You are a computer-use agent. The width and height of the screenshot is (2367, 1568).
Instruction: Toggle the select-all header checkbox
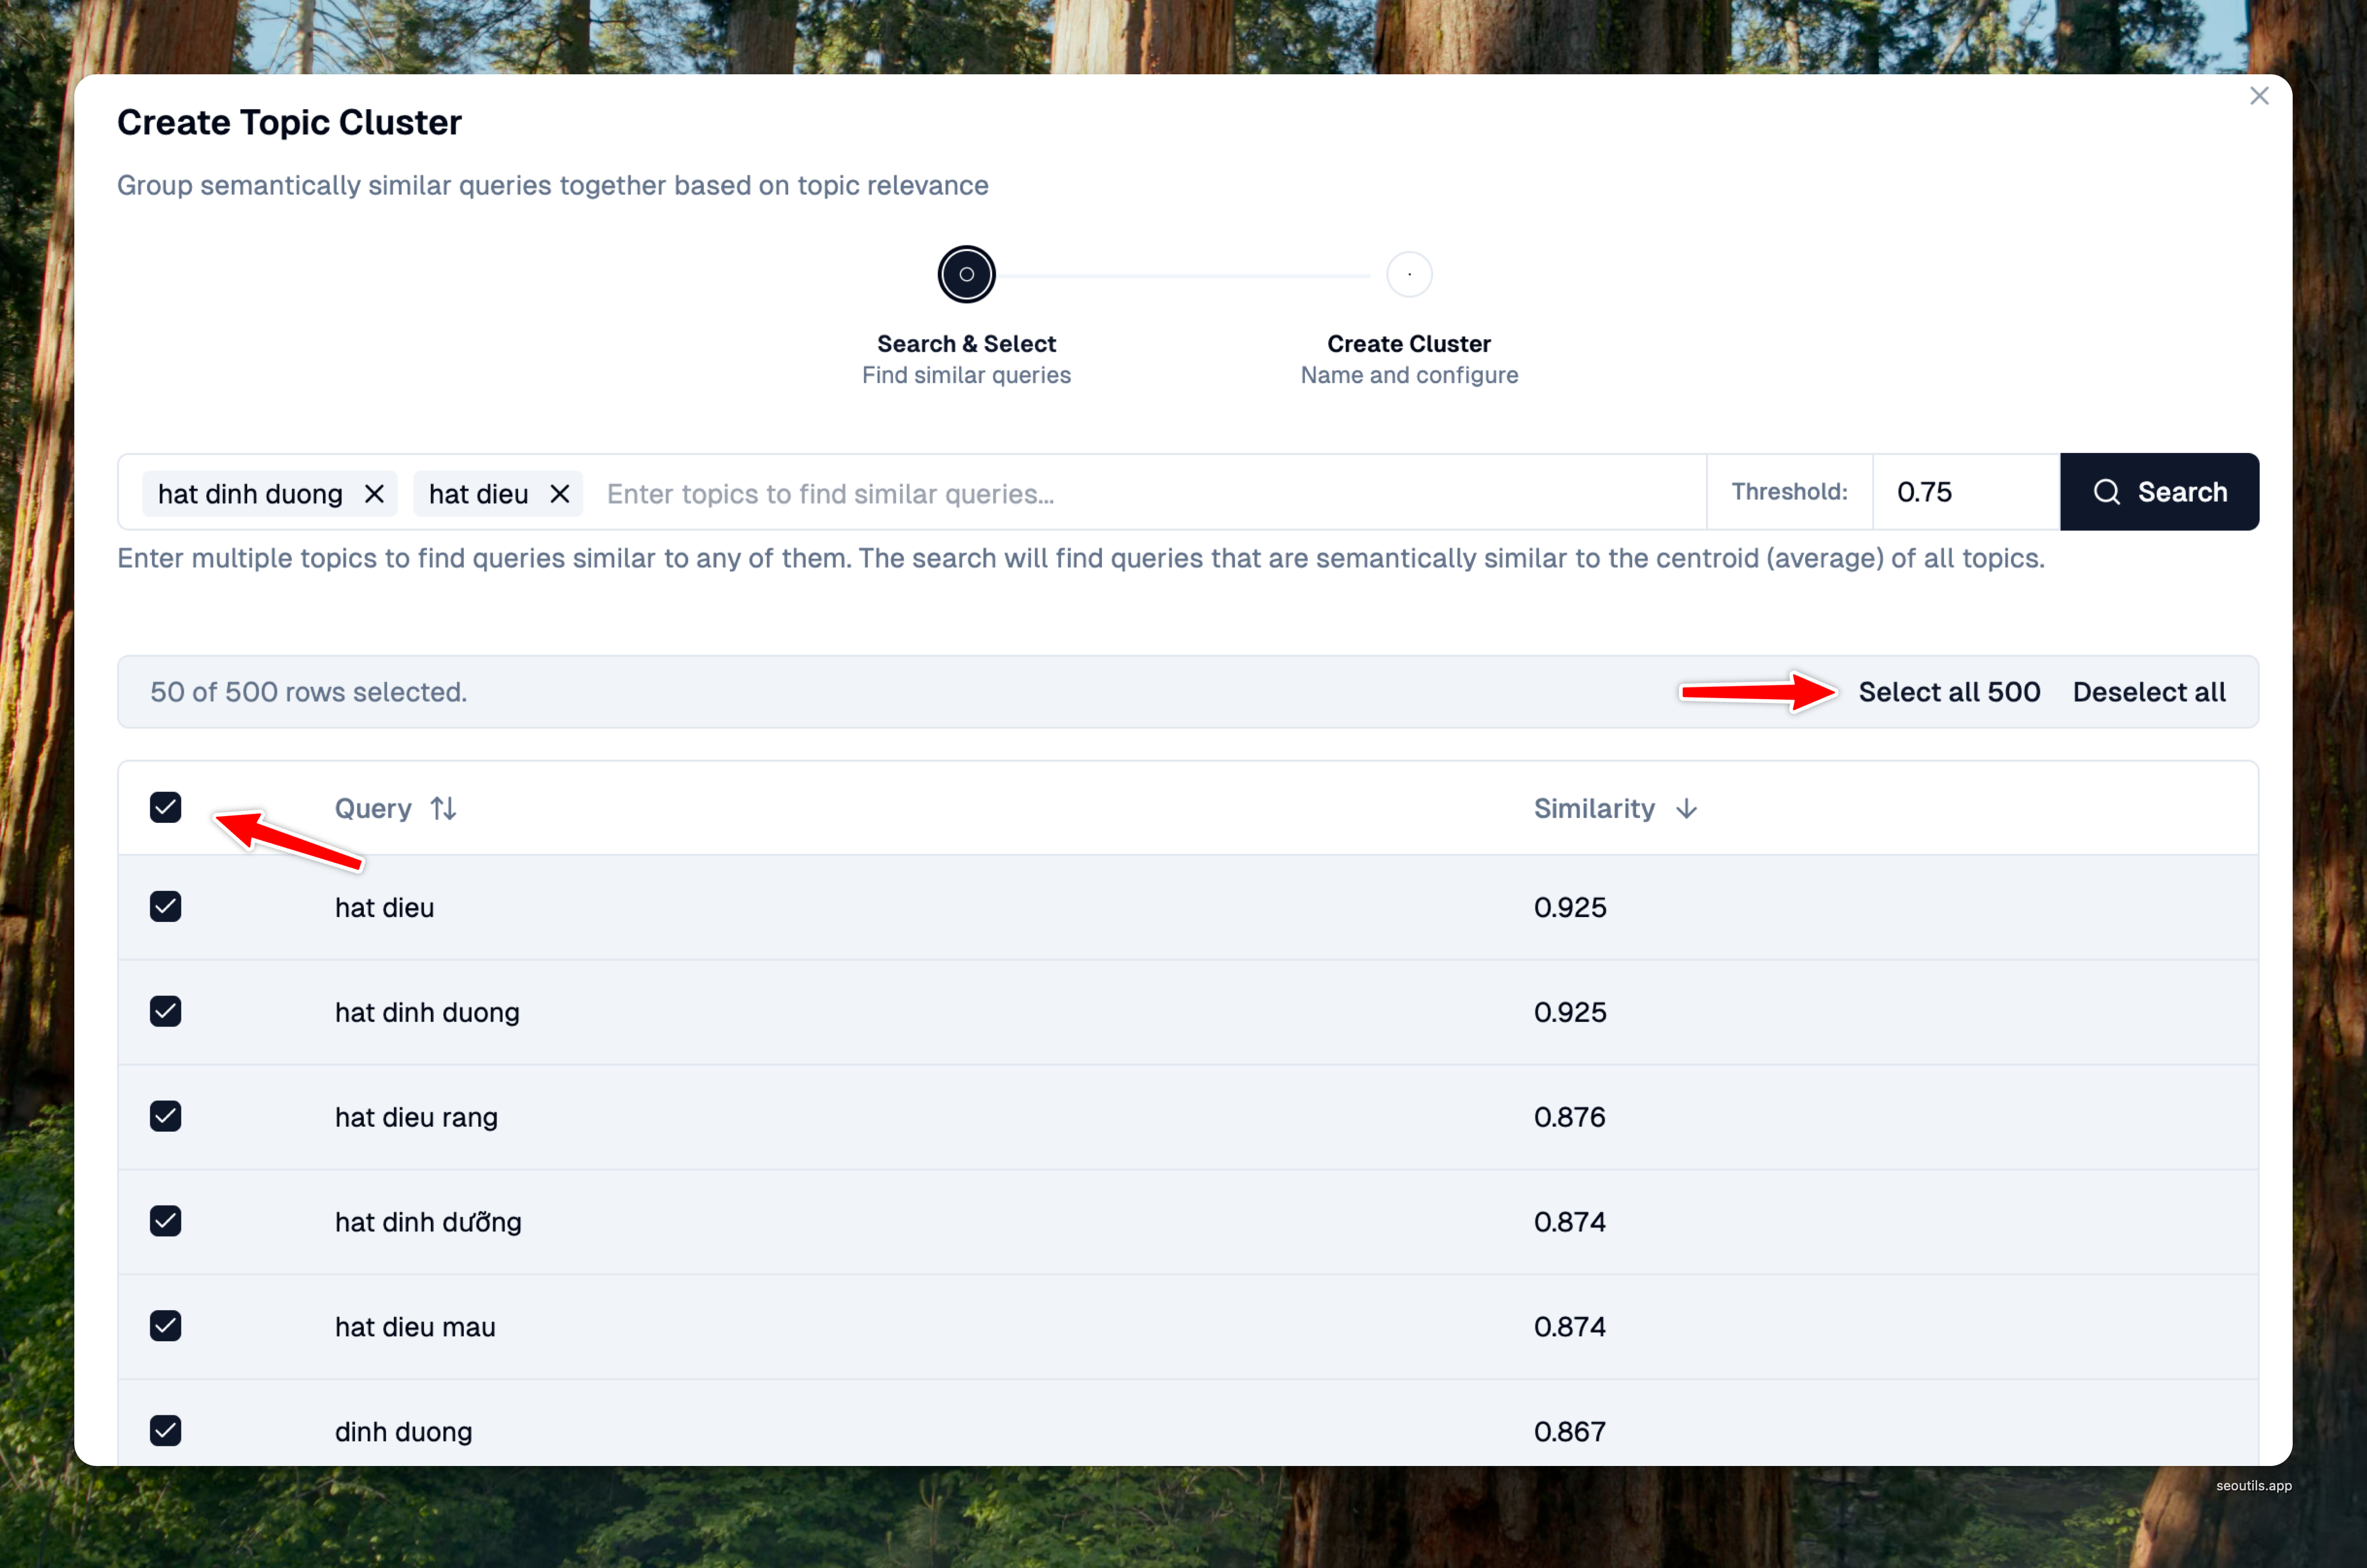(x=166, y=807)
